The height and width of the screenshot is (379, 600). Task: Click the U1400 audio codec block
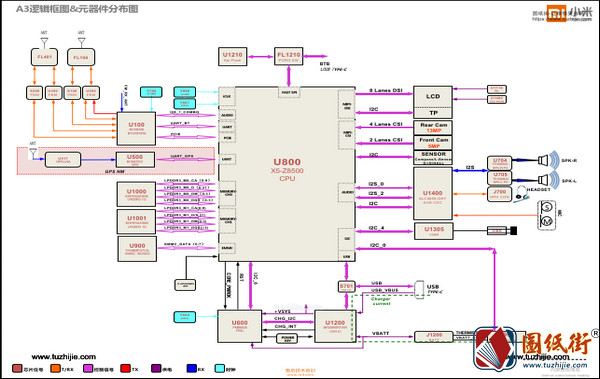[x=433, y=193]
